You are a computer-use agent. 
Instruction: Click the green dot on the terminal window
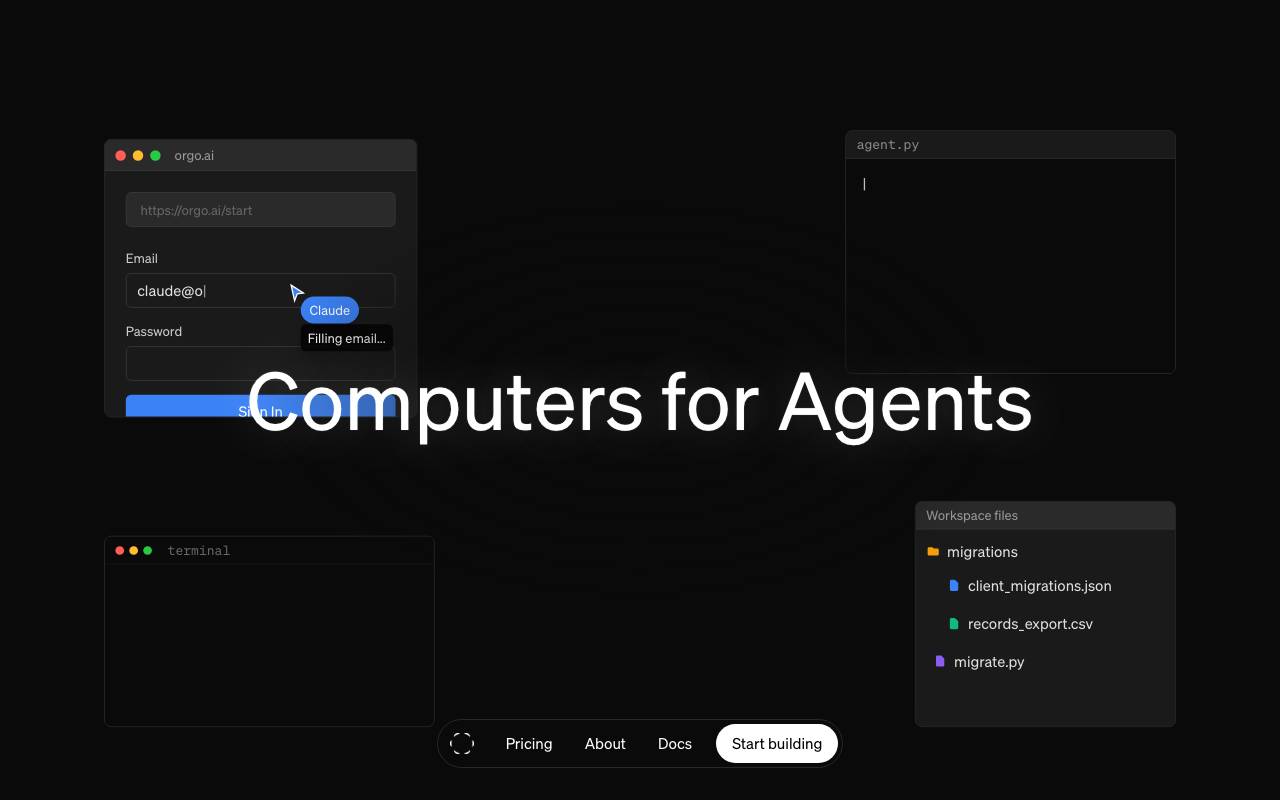point(148,551)
